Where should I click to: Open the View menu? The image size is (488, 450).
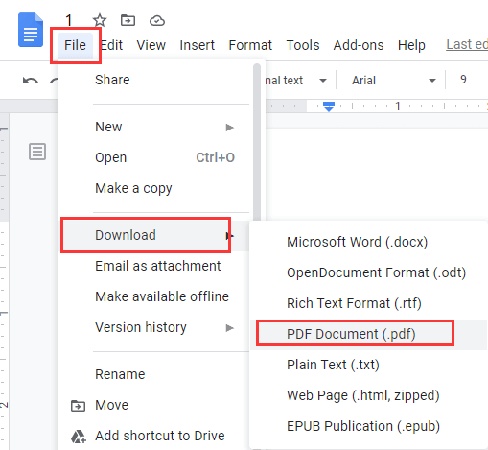[x=151, y=45]
